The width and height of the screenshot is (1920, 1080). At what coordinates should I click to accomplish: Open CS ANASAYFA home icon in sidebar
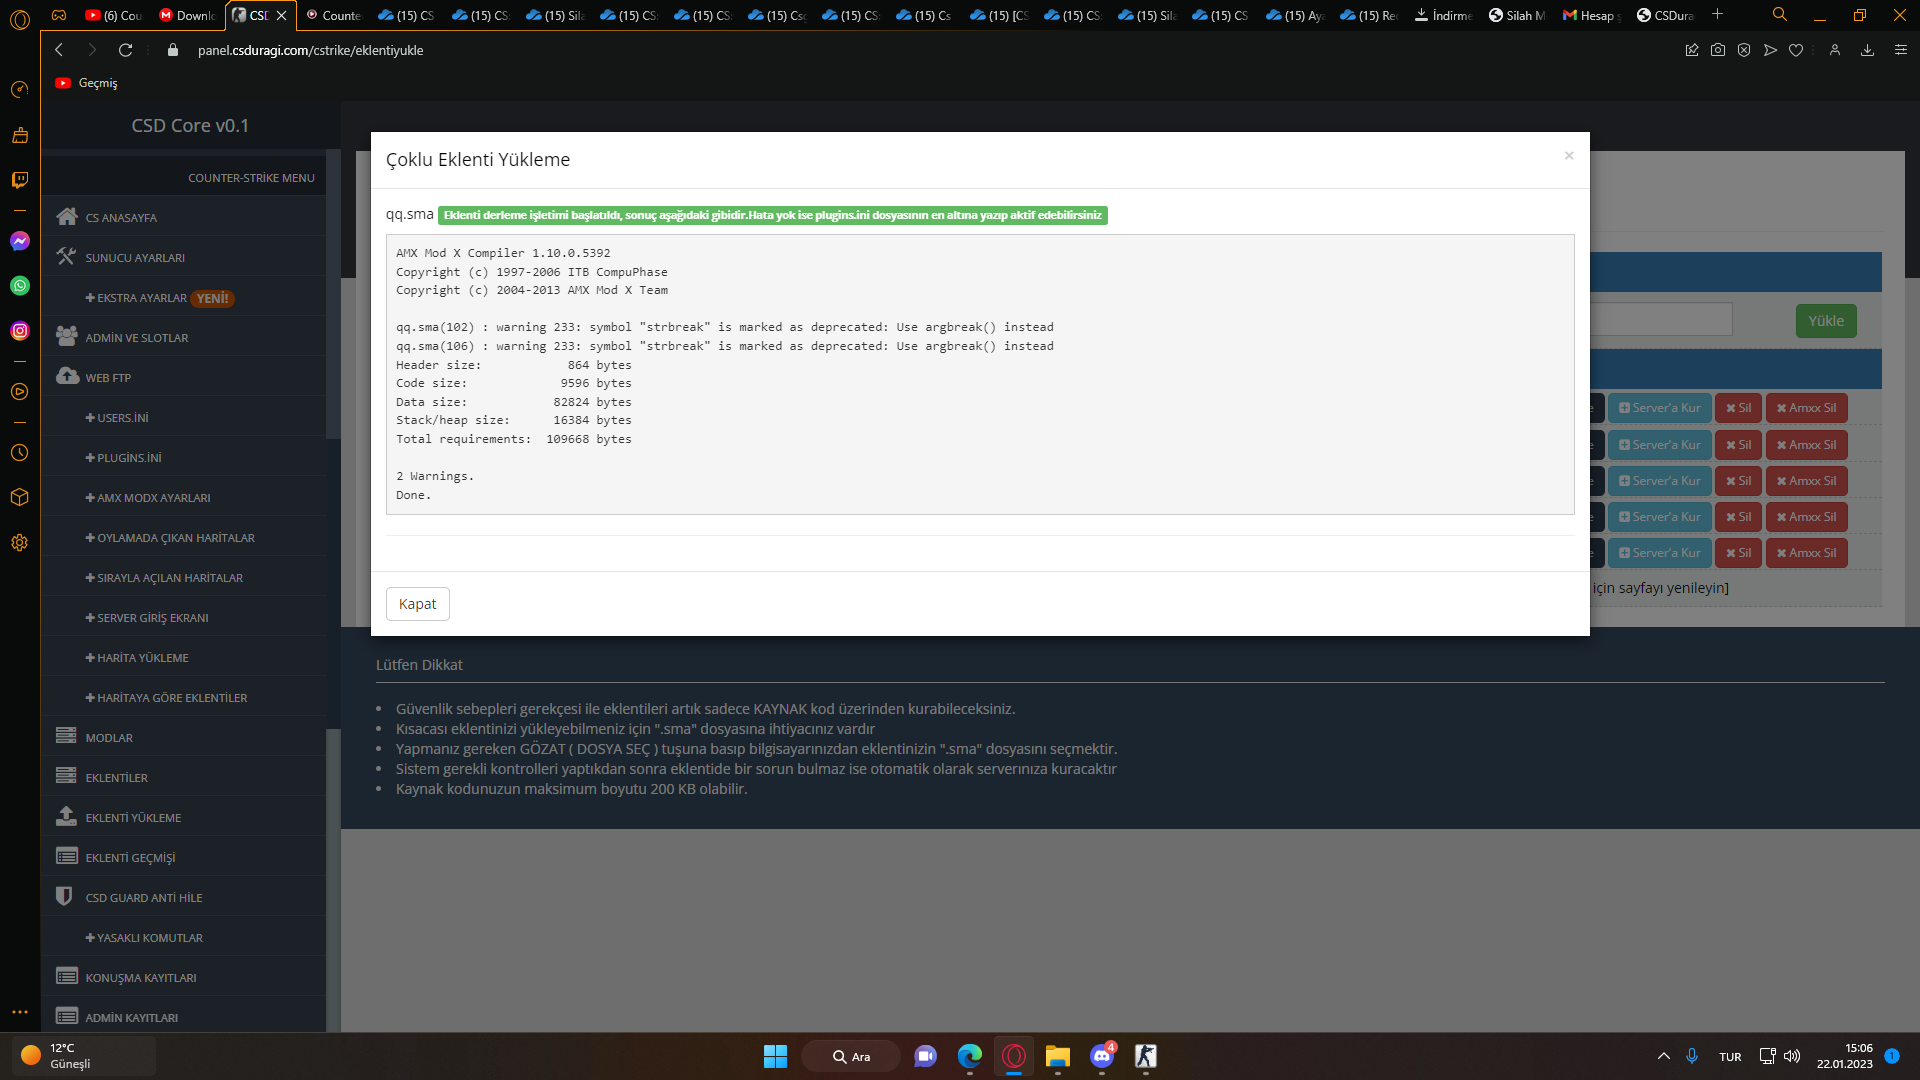pyautogui.click(x=67, y=217)
